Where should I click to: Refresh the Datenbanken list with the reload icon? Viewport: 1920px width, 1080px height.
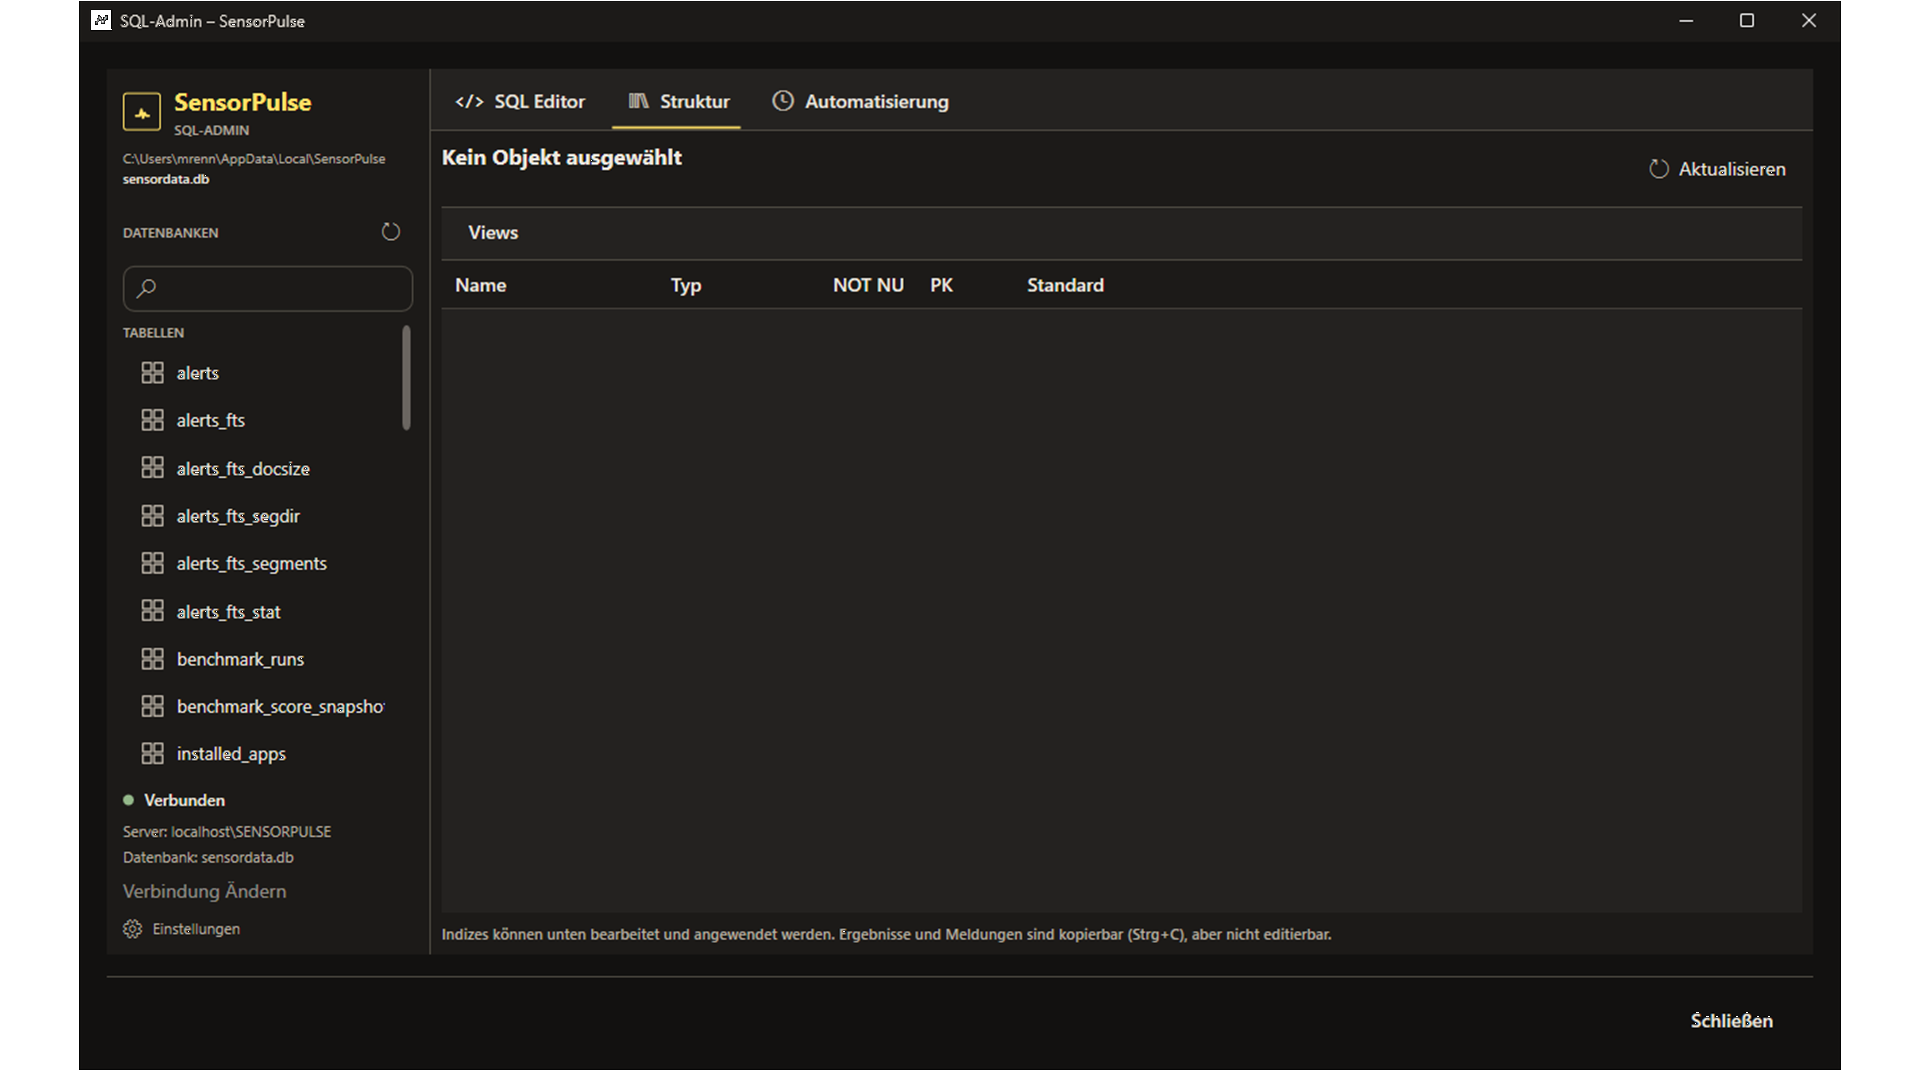[391, 232]
